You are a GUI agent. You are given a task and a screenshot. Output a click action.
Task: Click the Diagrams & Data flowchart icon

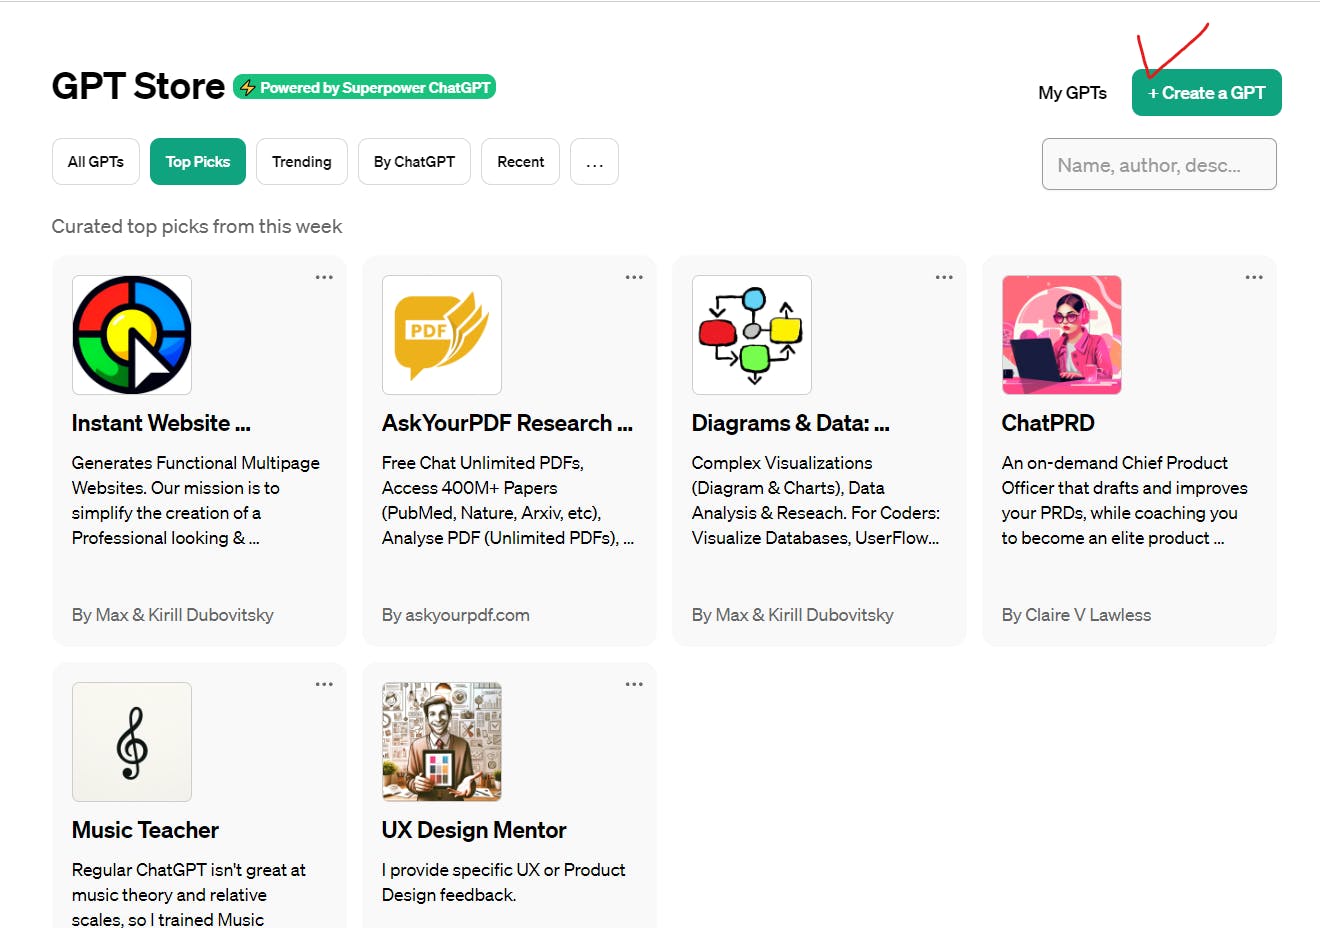tap(752, 335)
